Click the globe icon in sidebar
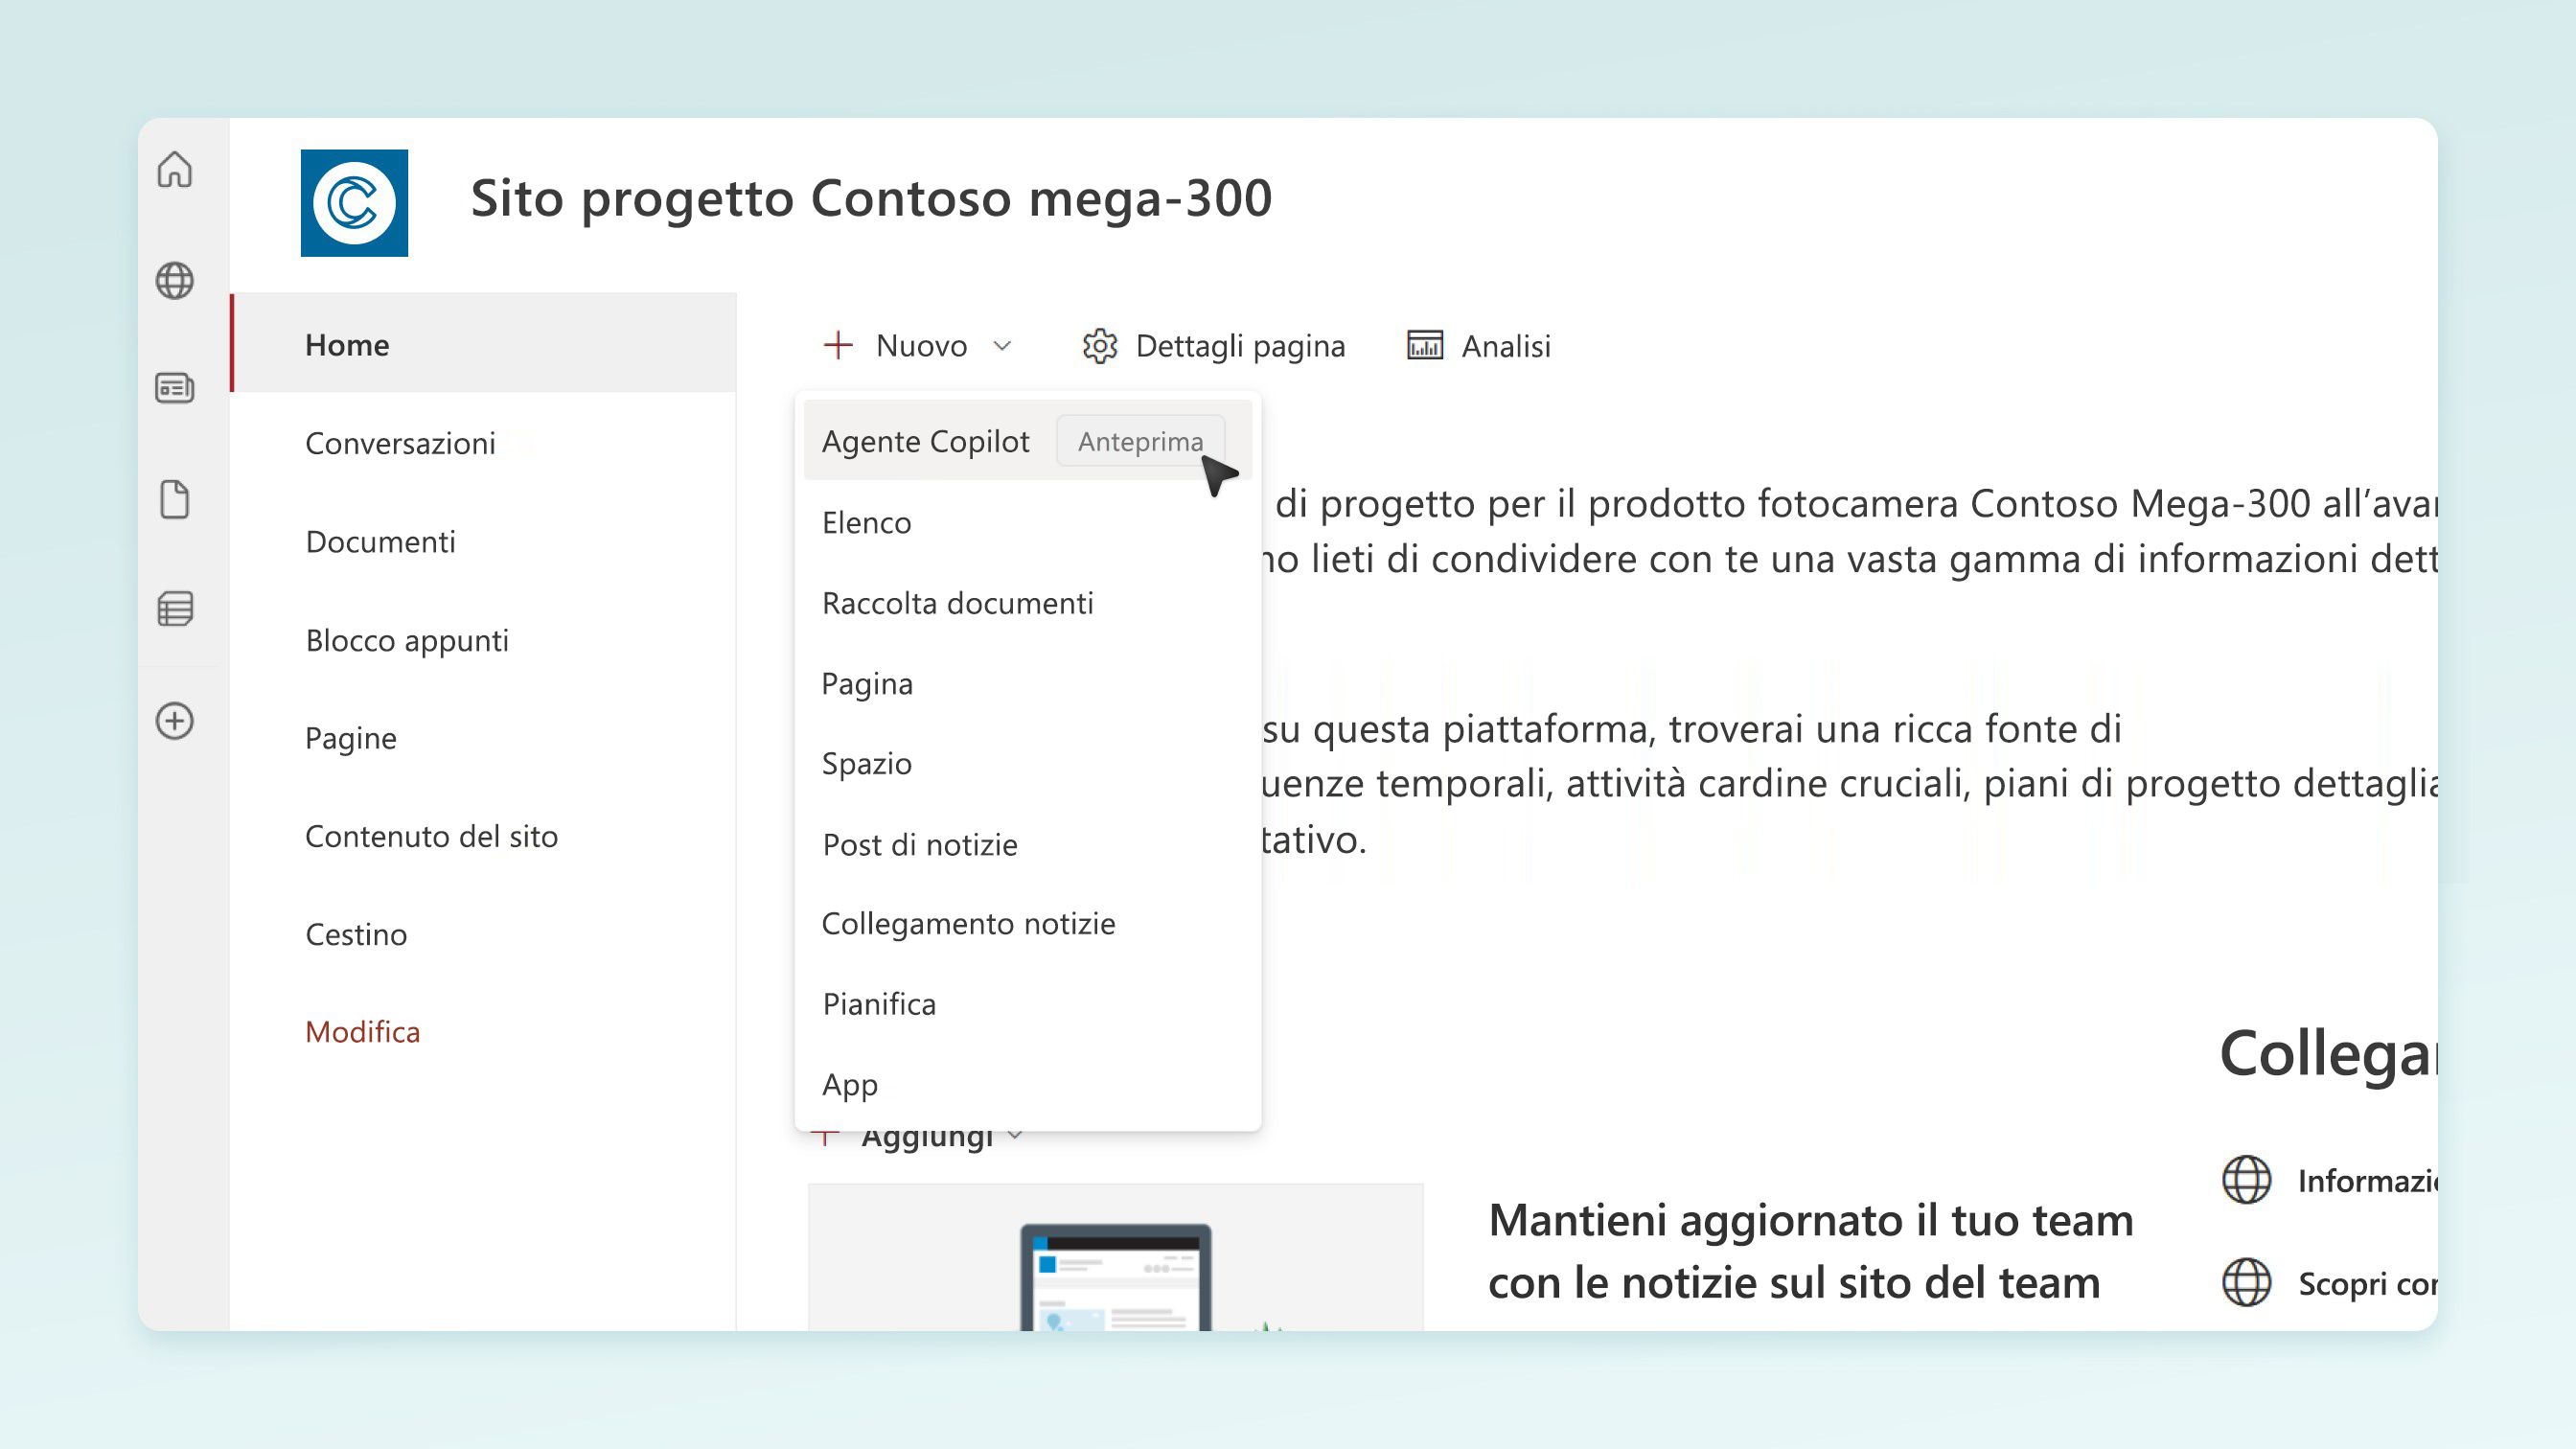The width and height of the screenshot is (2576, 1449). (175, 280)
